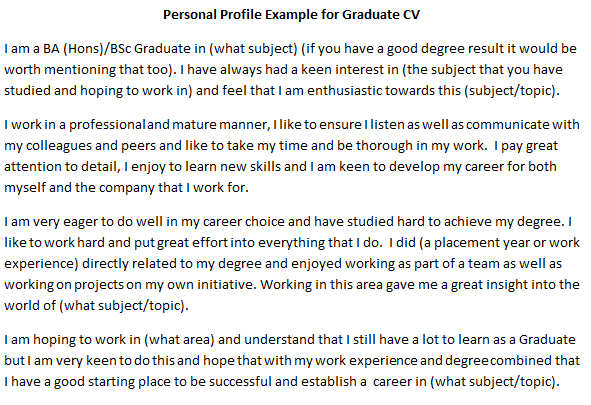Click the phrase 'worth mentioning that too'
The height and width of the screenshot is (405, 591).
(x=86, y=70)
